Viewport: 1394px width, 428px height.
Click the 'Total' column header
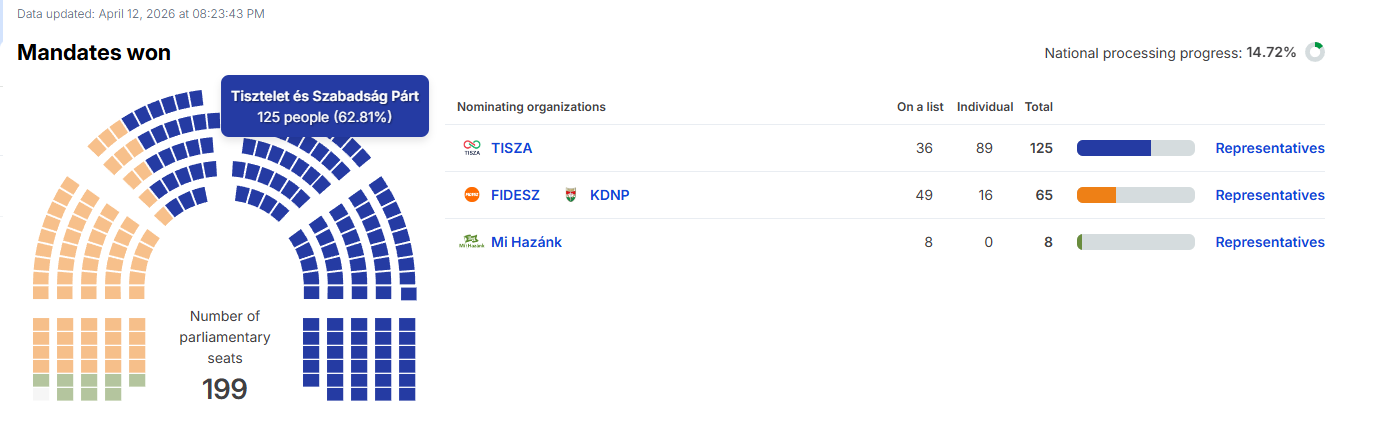[1039, 107]
